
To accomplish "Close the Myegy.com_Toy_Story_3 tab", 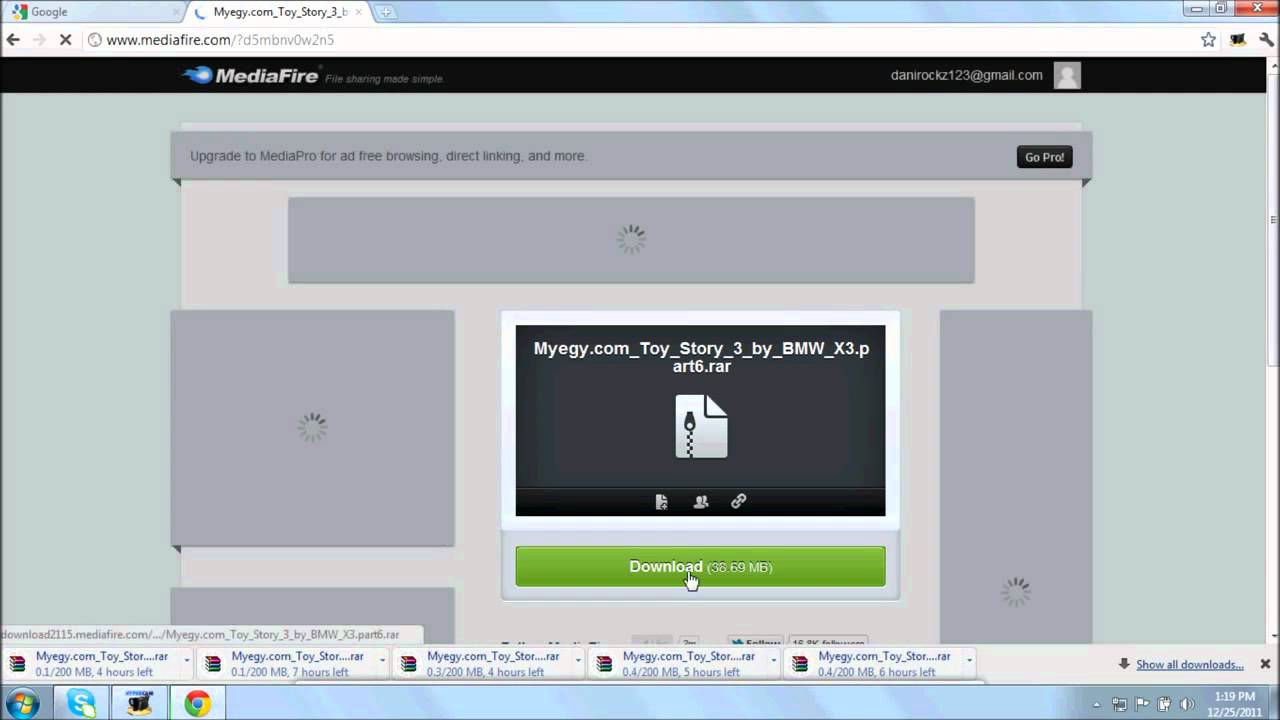I will 358,12.
